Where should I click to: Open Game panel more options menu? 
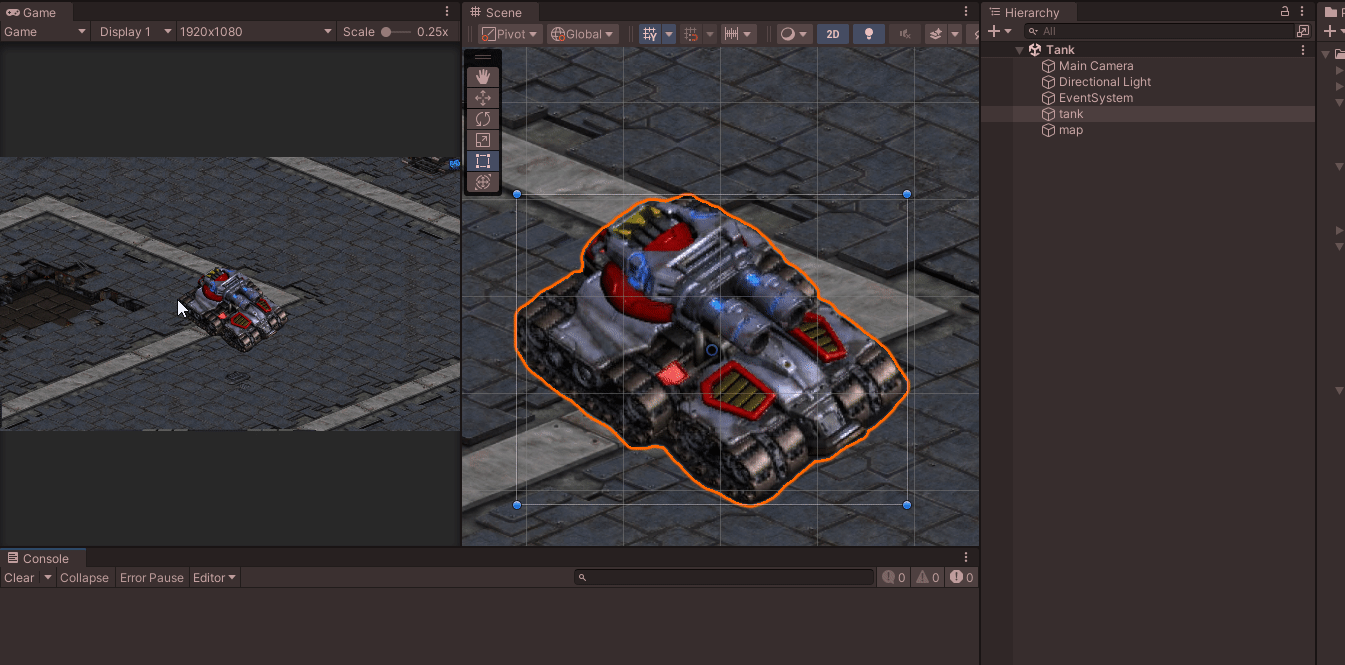[447, 12]
